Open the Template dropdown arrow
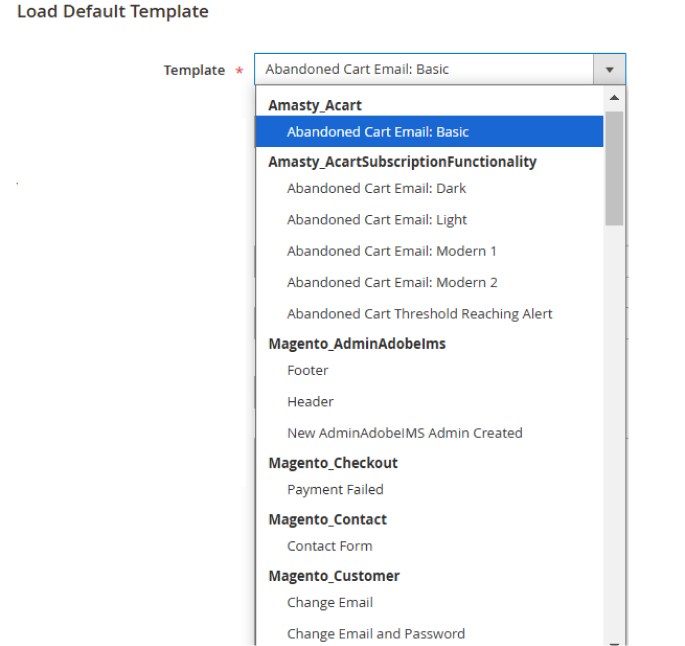The height and width of the screenshot is (646, 685). click(x=609, y=69)
